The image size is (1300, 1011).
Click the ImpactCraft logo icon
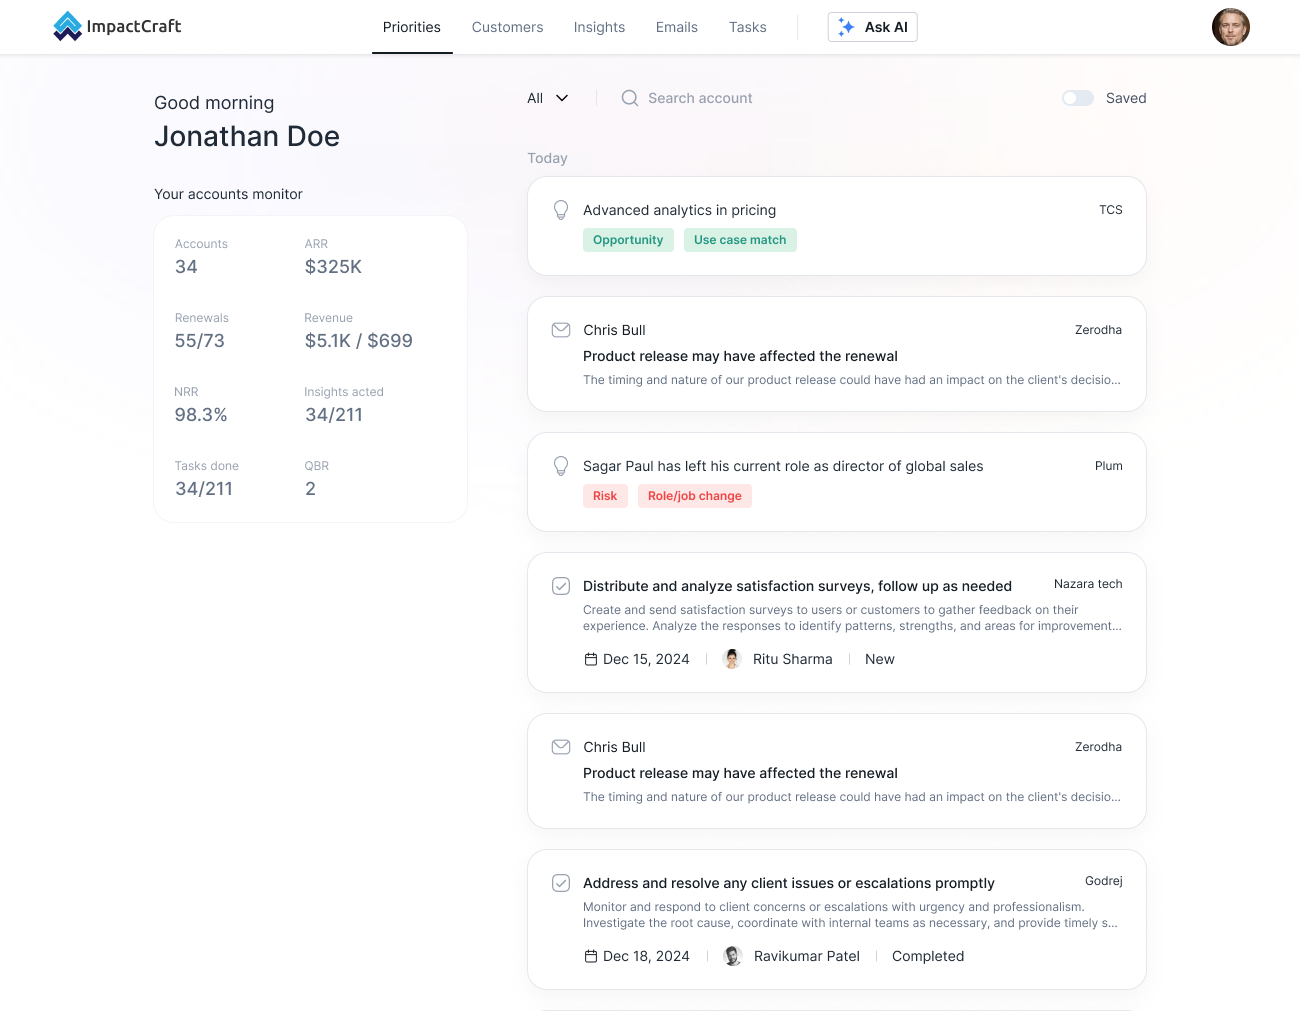pos(67,26)
